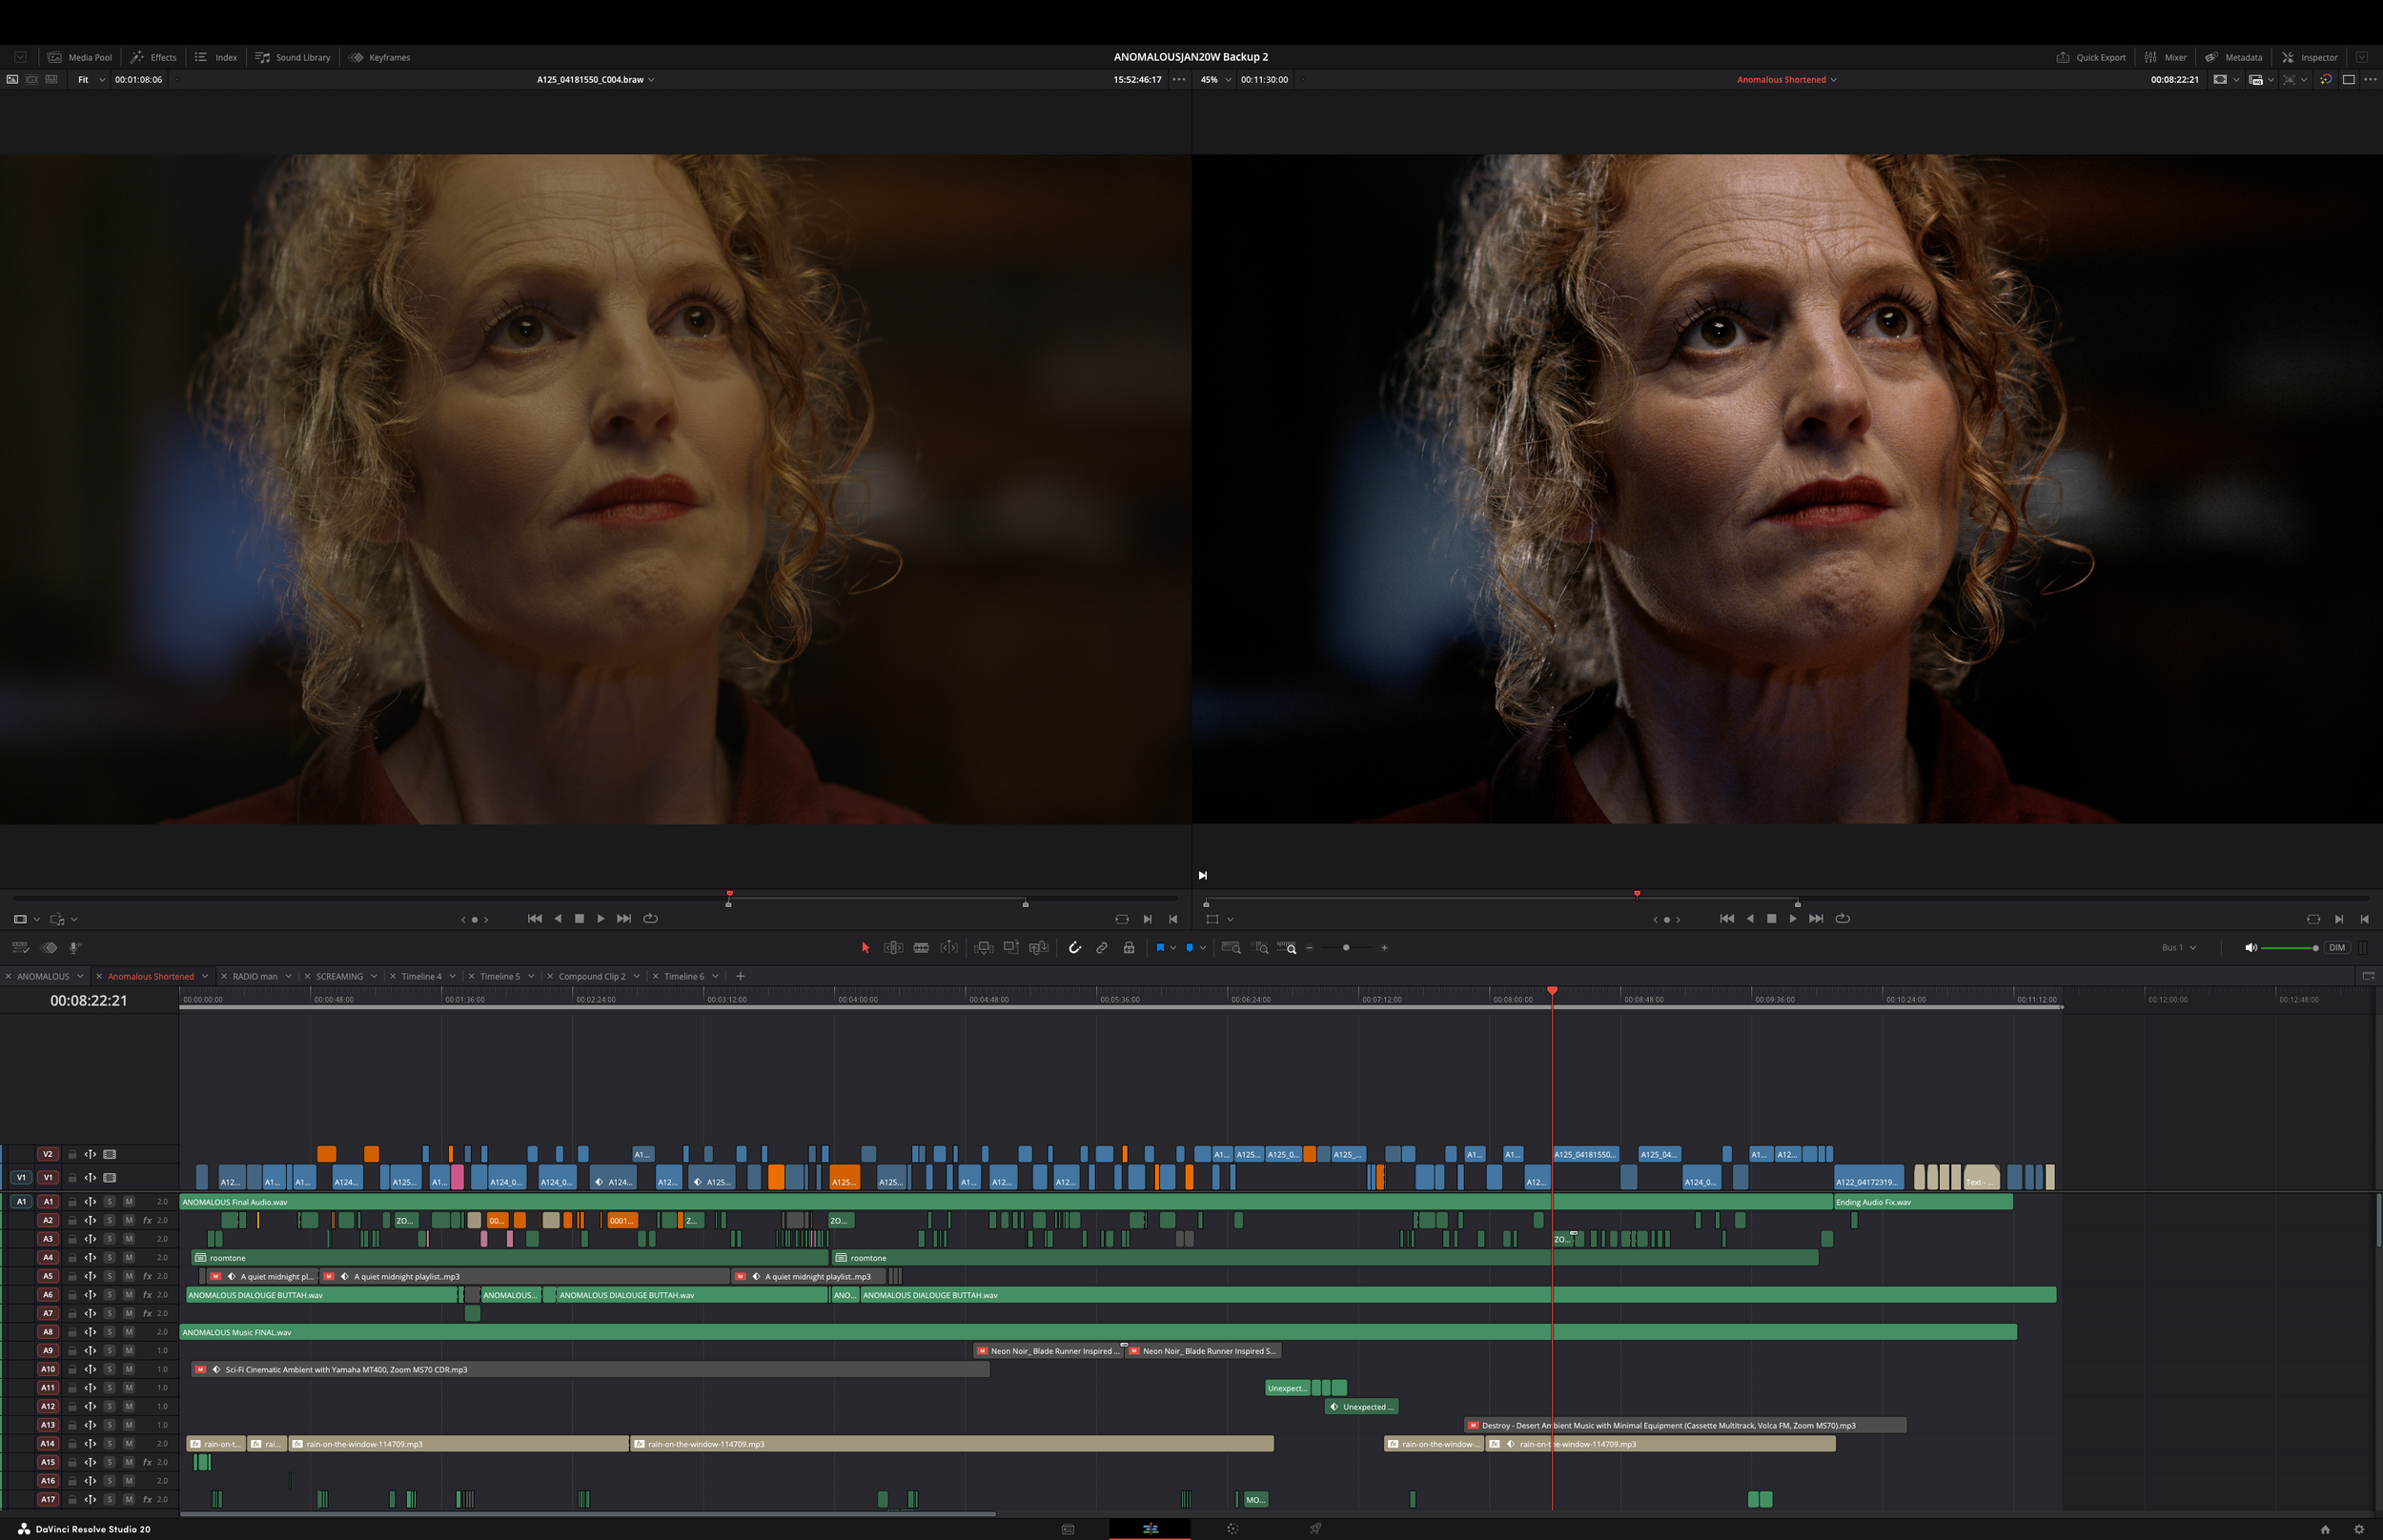Select the Trim edit mode tool
The height and width of the screenshot is (1540, 2383).
tap(893, 948)
